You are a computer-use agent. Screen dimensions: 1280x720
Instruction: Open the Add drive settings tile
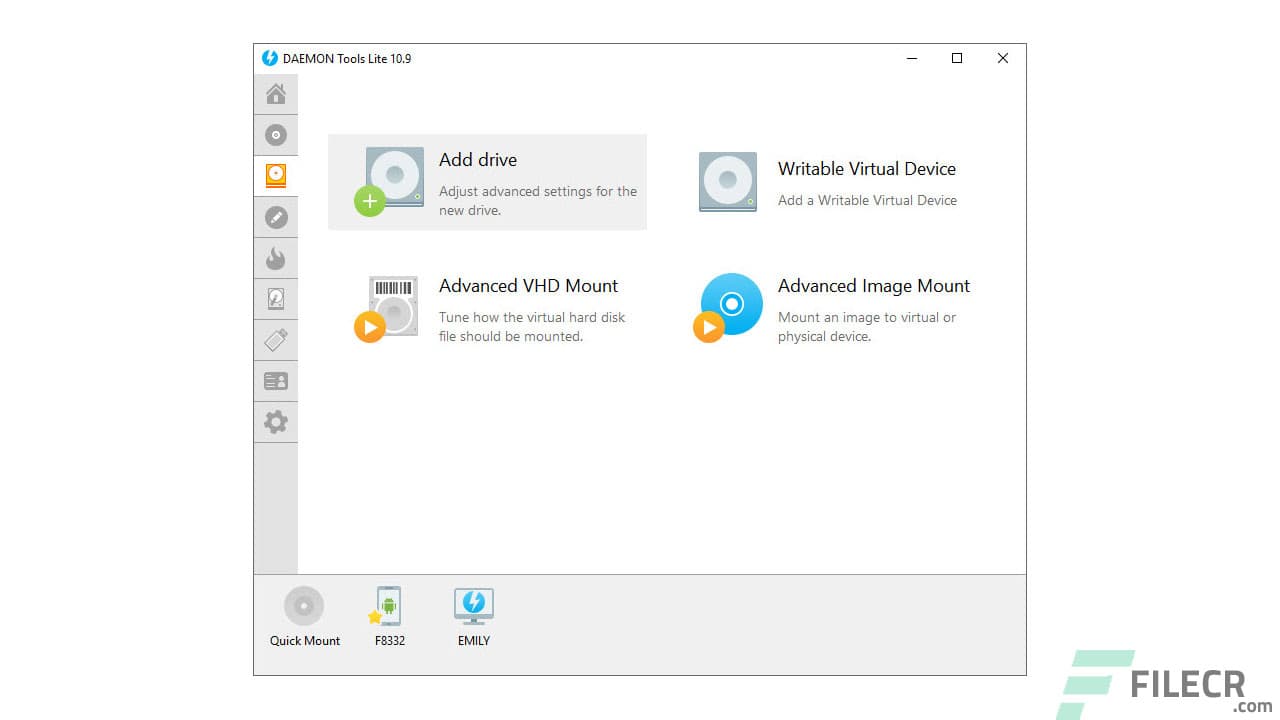pos(487,182)
